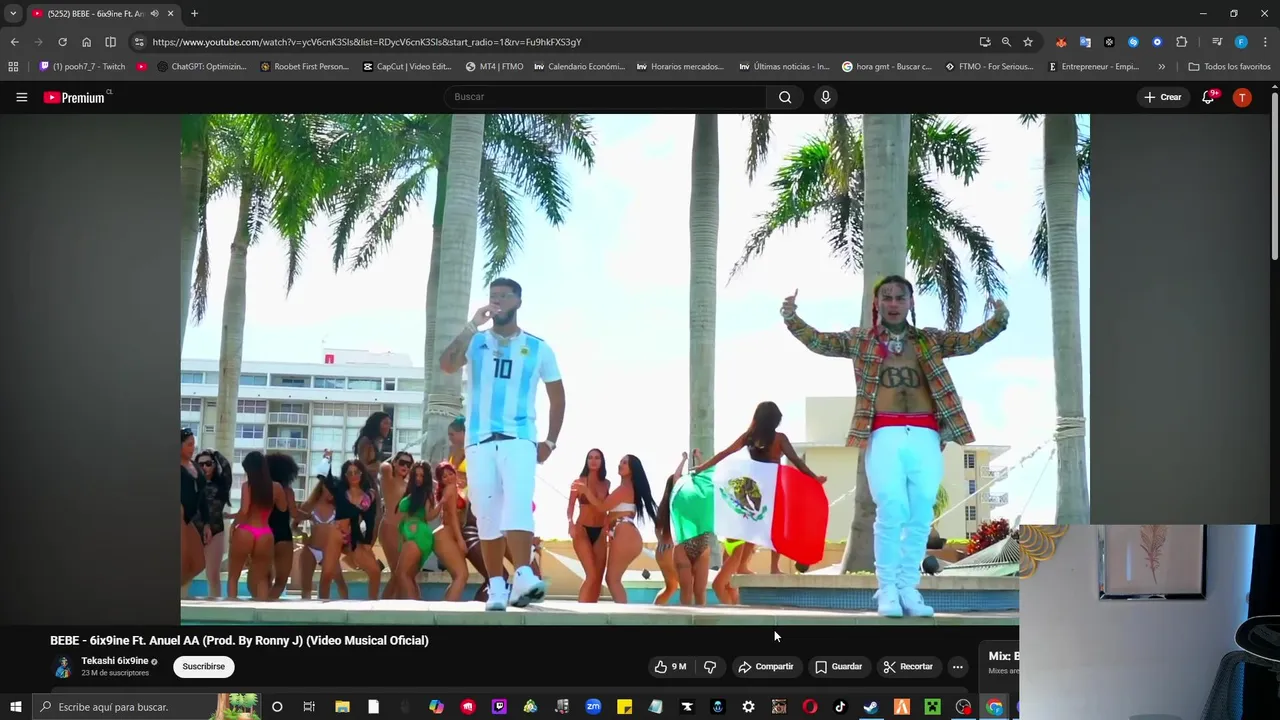Screen dimensions: 1280x720
Task: Expand the hidden bookmarks chevron
Action: click(1161, 67)
